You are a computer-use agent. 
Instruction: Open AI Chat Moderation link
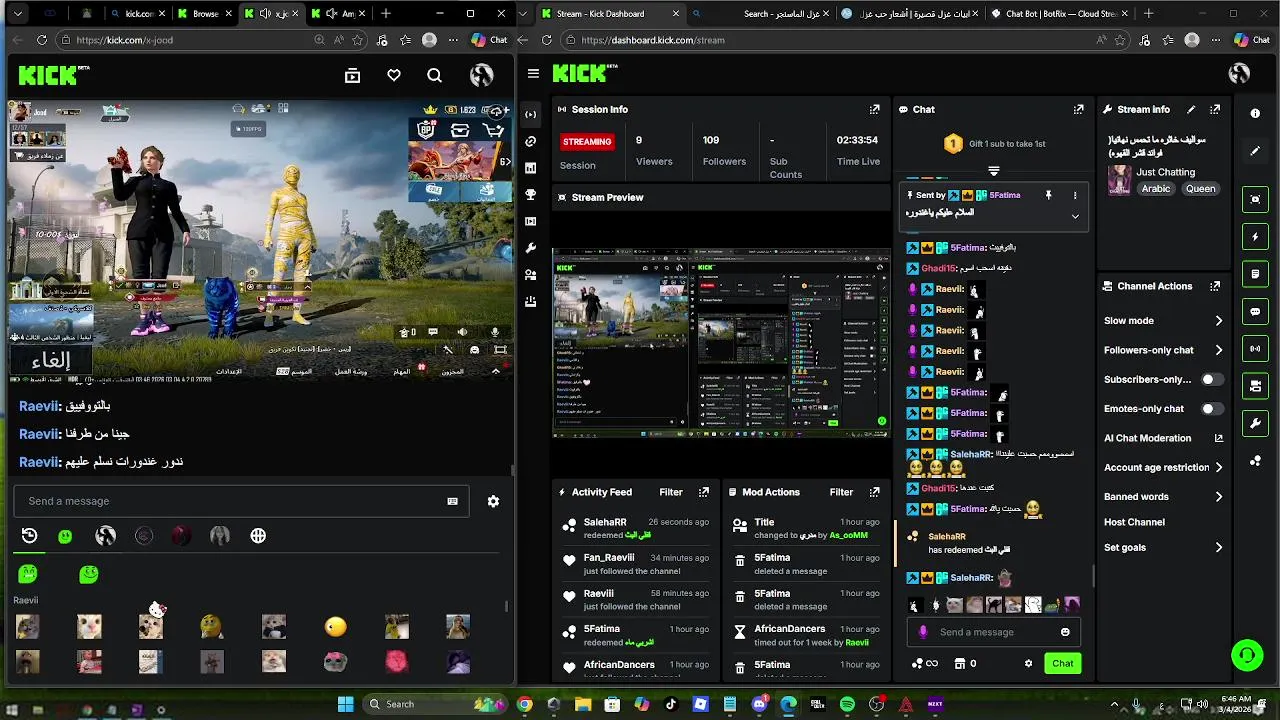coord(1161,438)
